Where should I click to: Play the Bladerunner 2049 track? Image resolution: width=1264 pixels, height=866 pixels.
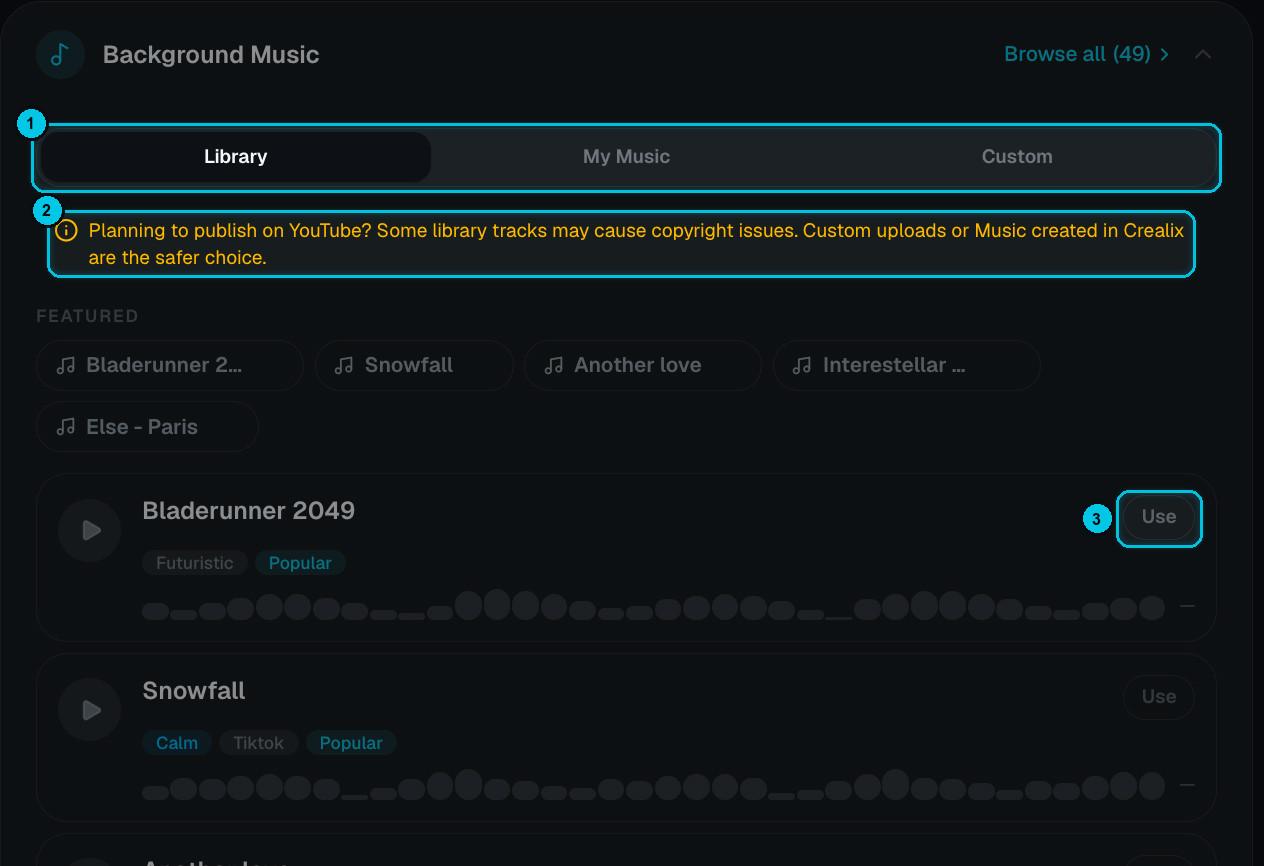[90, 530]
